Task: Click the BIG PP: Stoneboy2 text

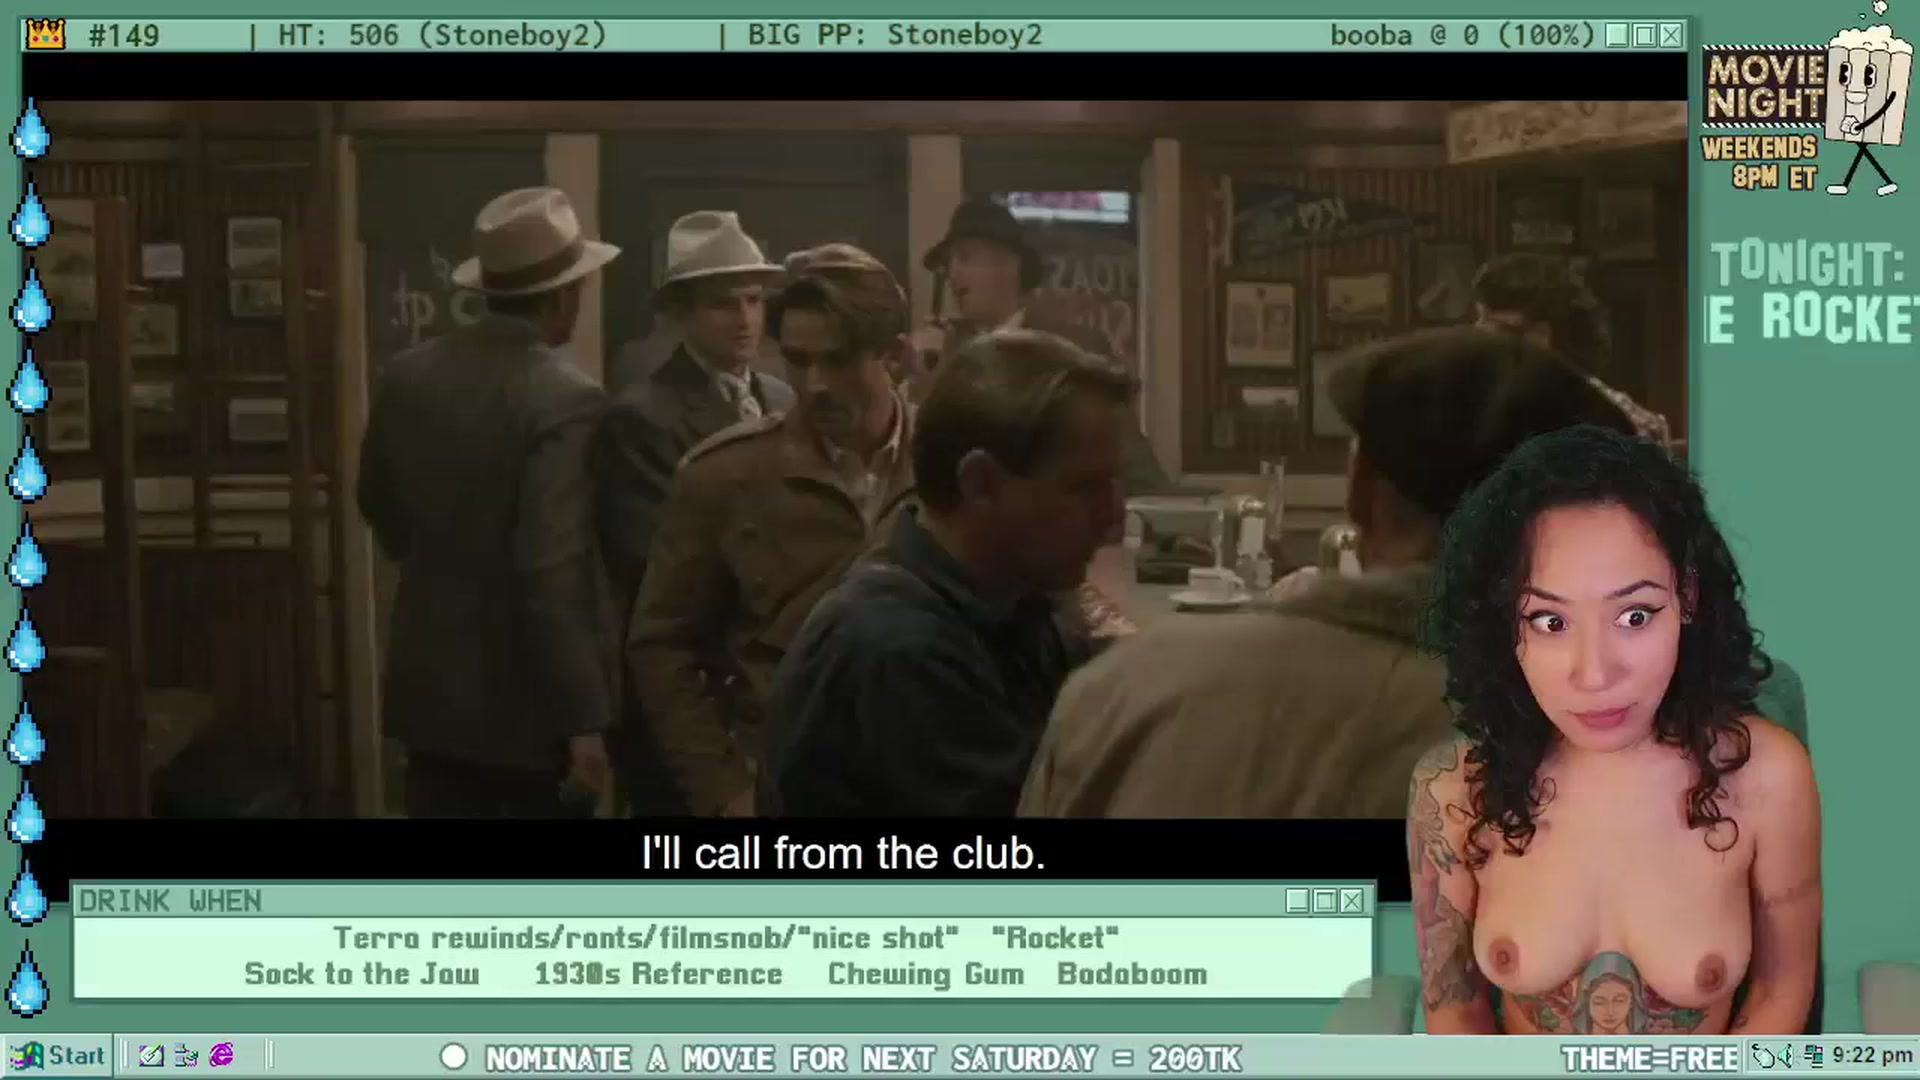Action: 895,36
